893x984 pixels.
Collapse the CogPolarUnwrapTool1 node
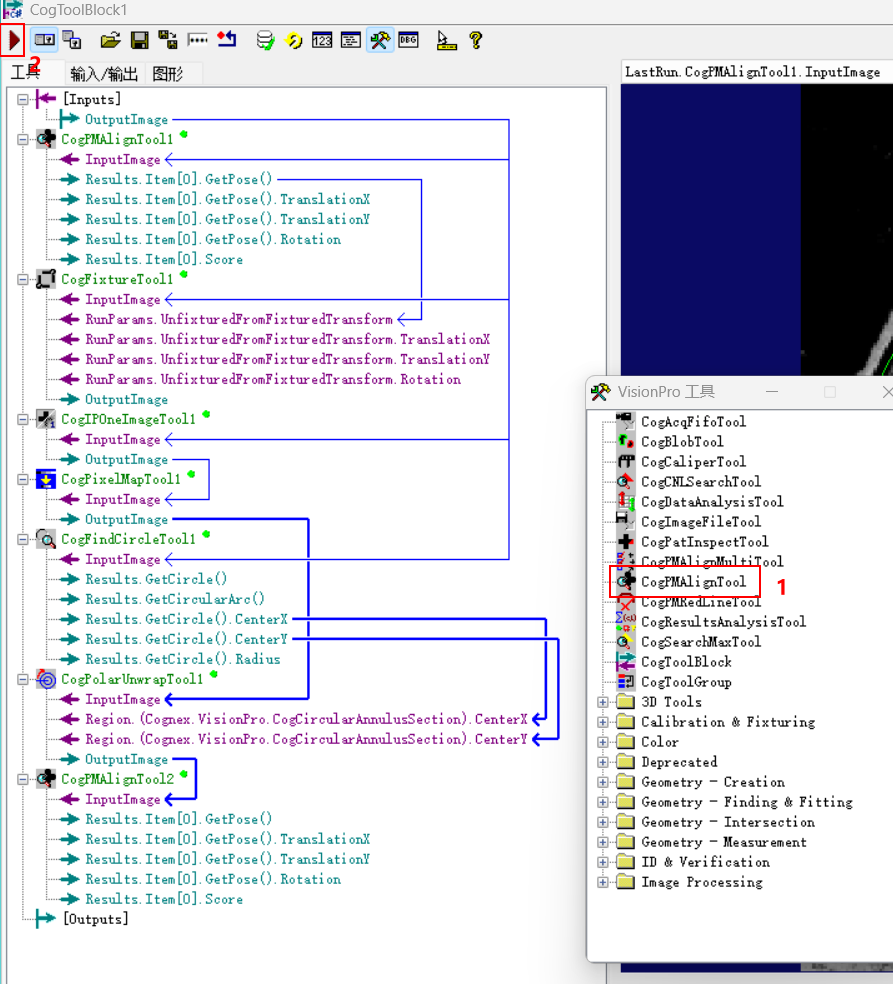(23, 679)
